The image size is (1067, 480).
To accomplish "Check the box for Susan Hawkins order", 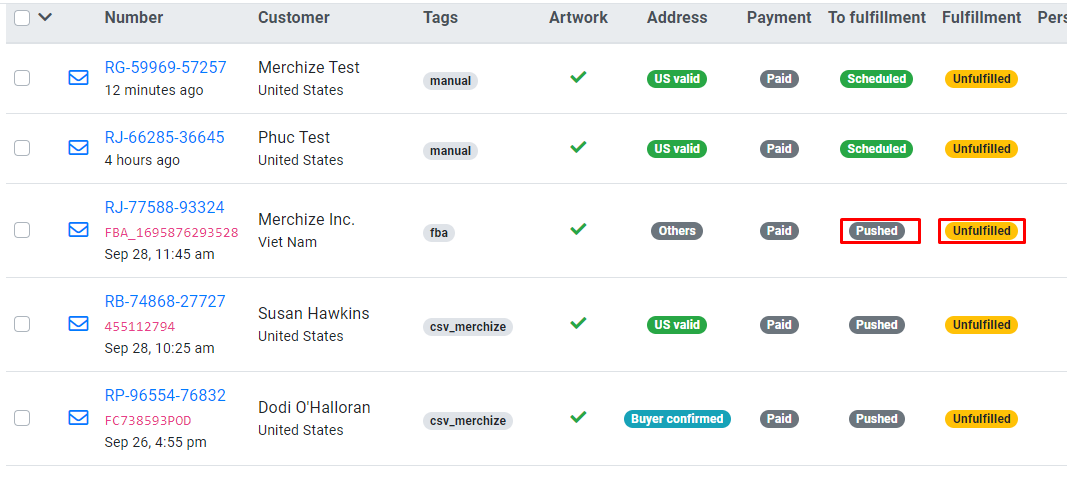I will pos(22,324).
